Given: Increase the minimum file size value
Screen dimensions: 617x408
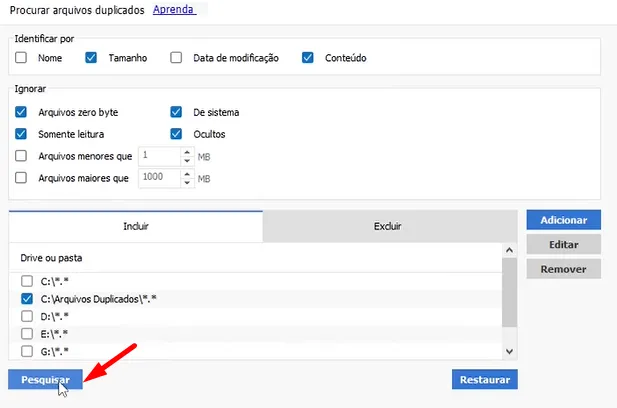Looking at the screenshot, I should (186, 152).
